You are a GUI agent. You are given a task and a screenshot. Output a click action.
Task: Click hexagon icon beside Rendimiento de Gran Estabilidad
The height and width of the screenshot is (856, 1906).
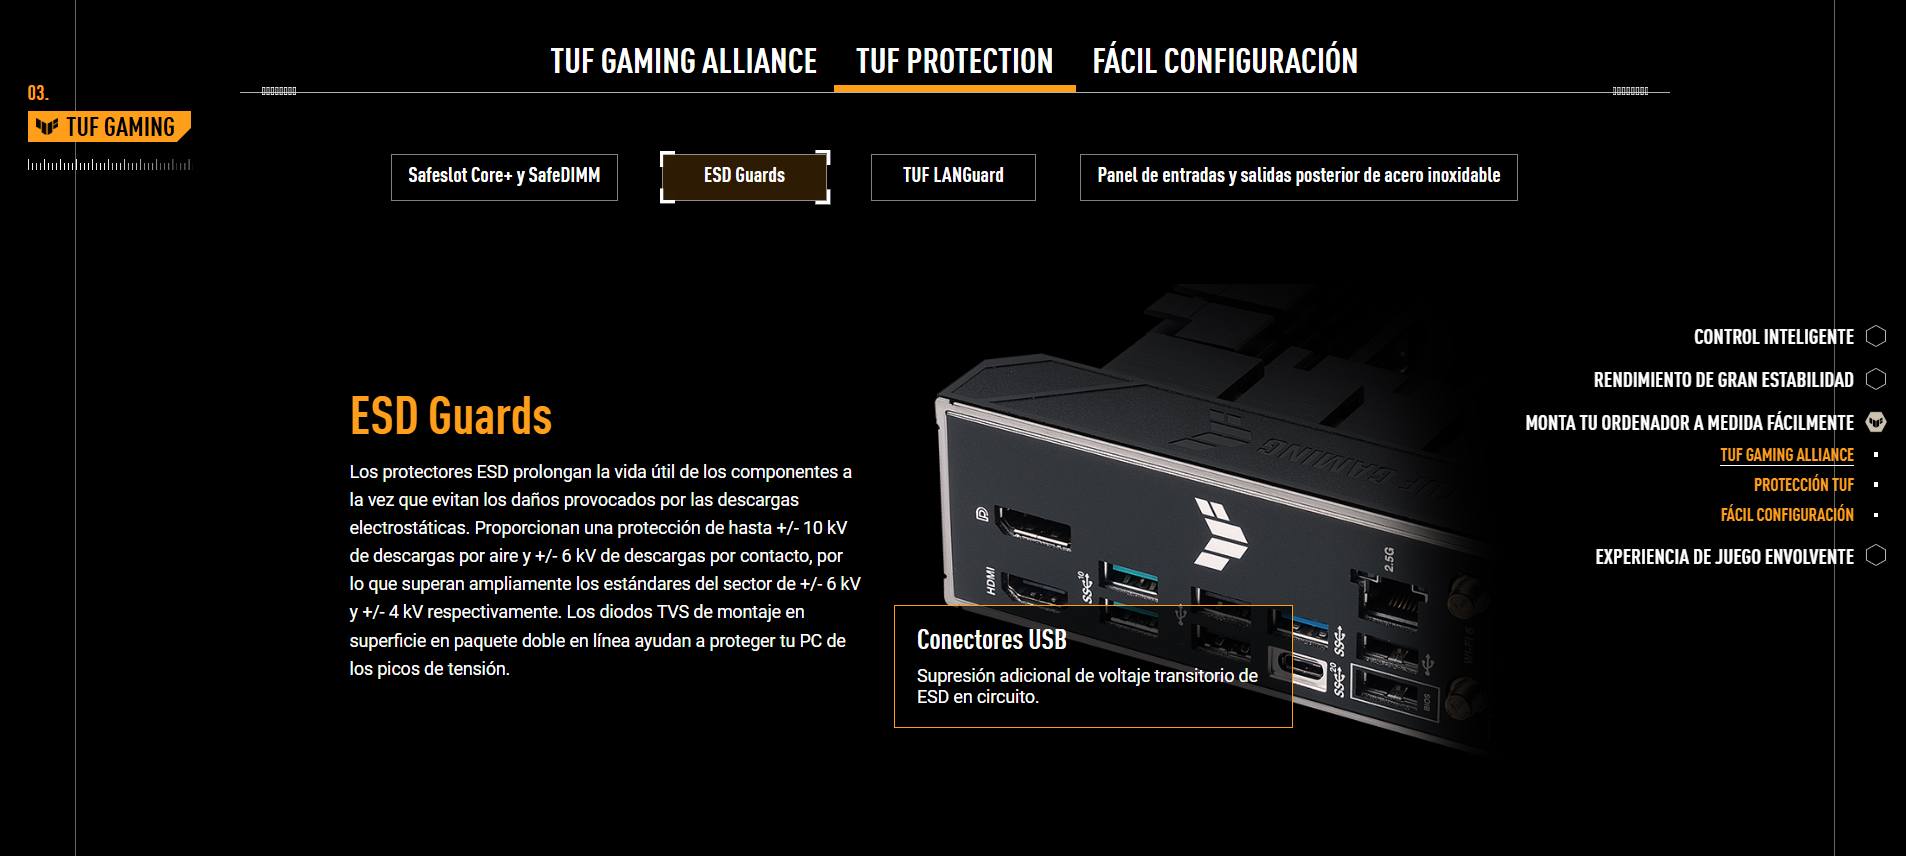[x=1876, y=379]
